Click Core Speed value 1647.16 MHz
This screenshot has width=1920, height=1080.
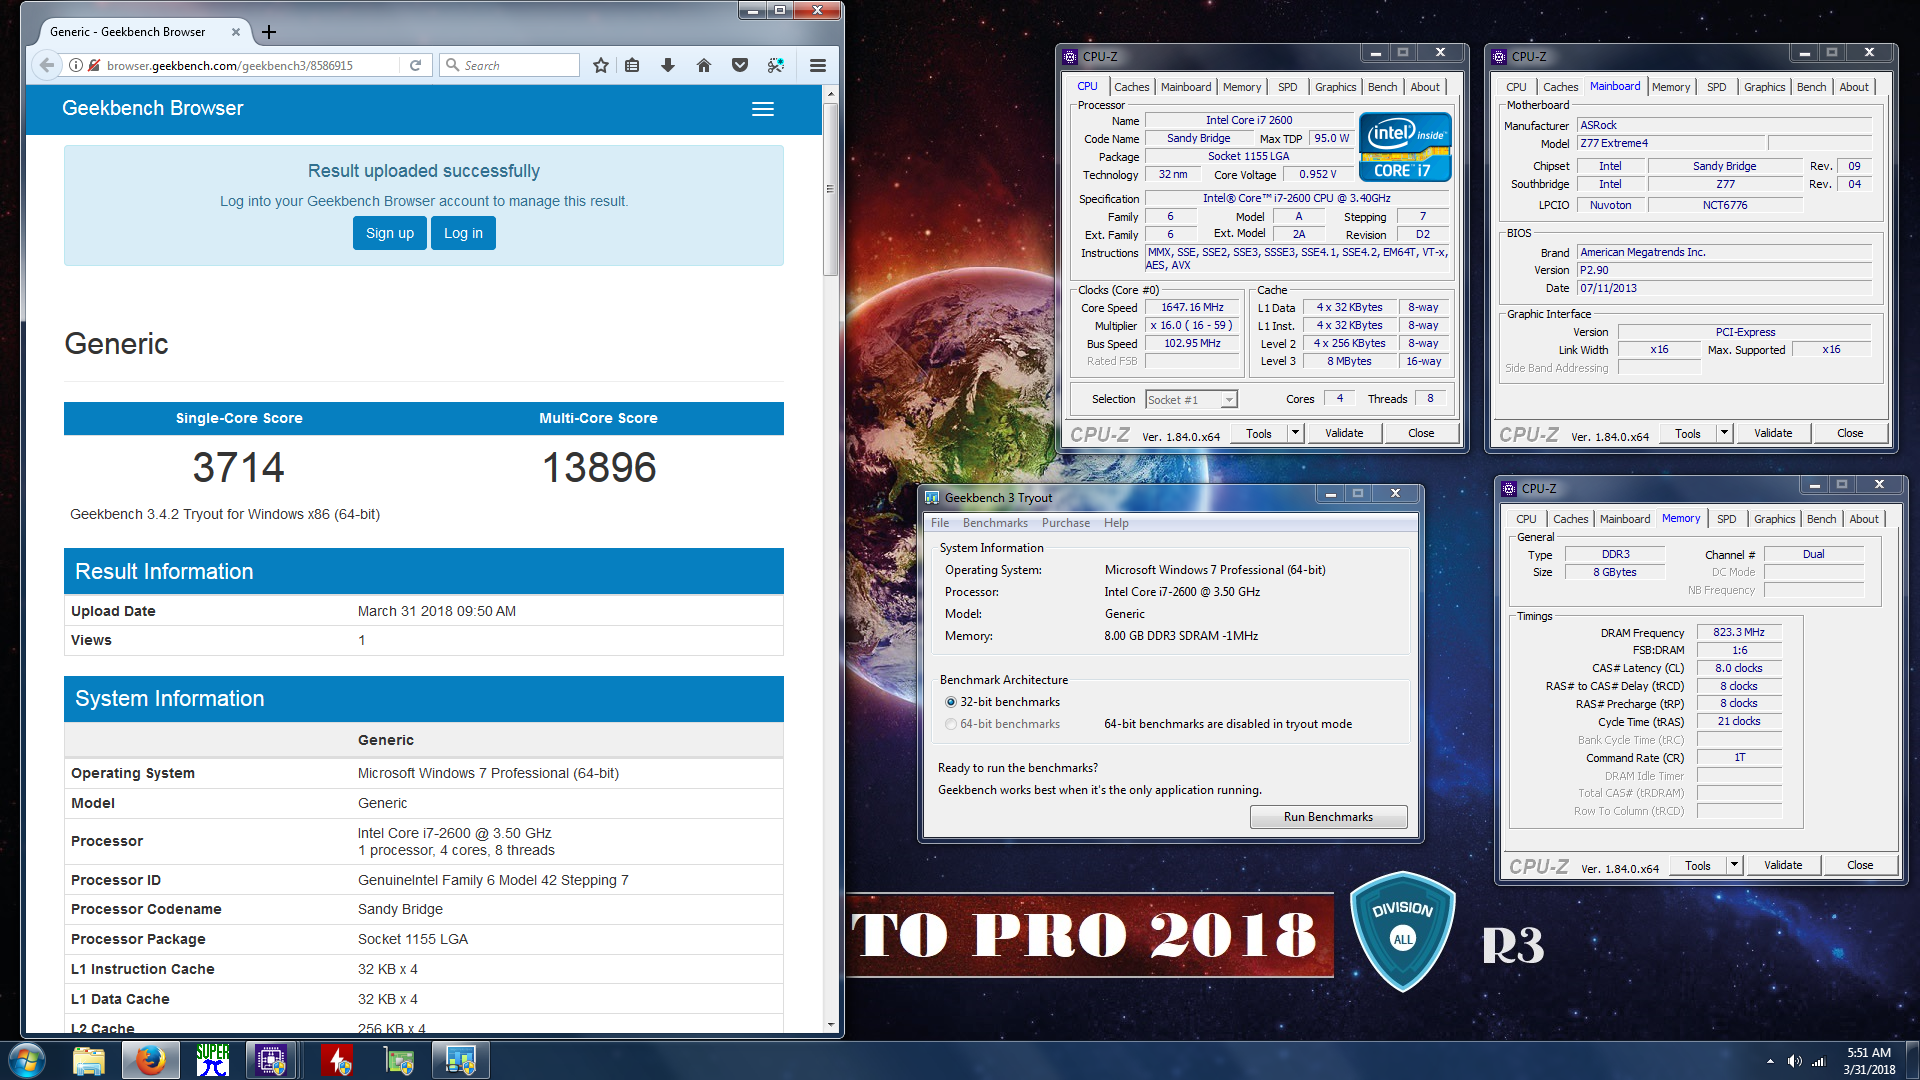pos(1192,307)
